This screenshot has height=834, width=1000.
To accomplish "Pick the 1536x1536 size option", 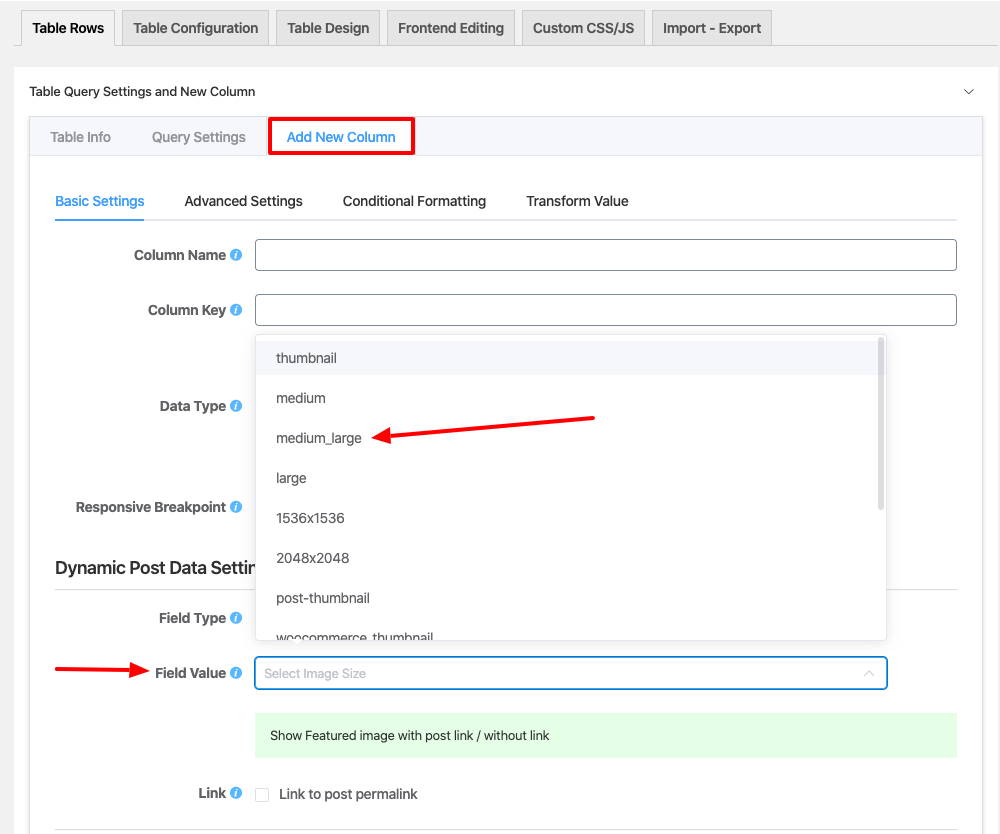I will pyautogui.click(x=310, y=518).
